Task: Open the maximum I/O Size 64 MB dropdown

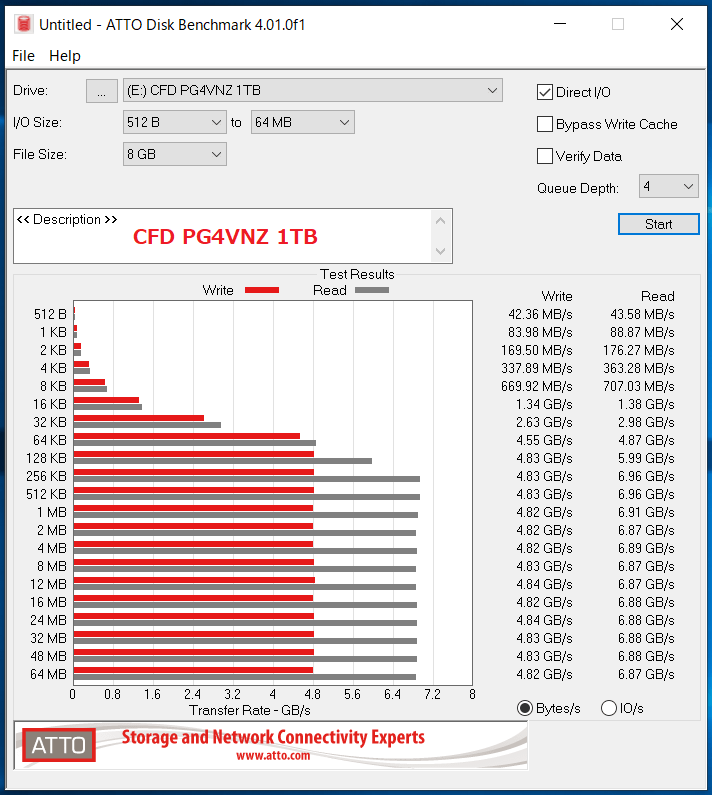Action: click(303, 122)
